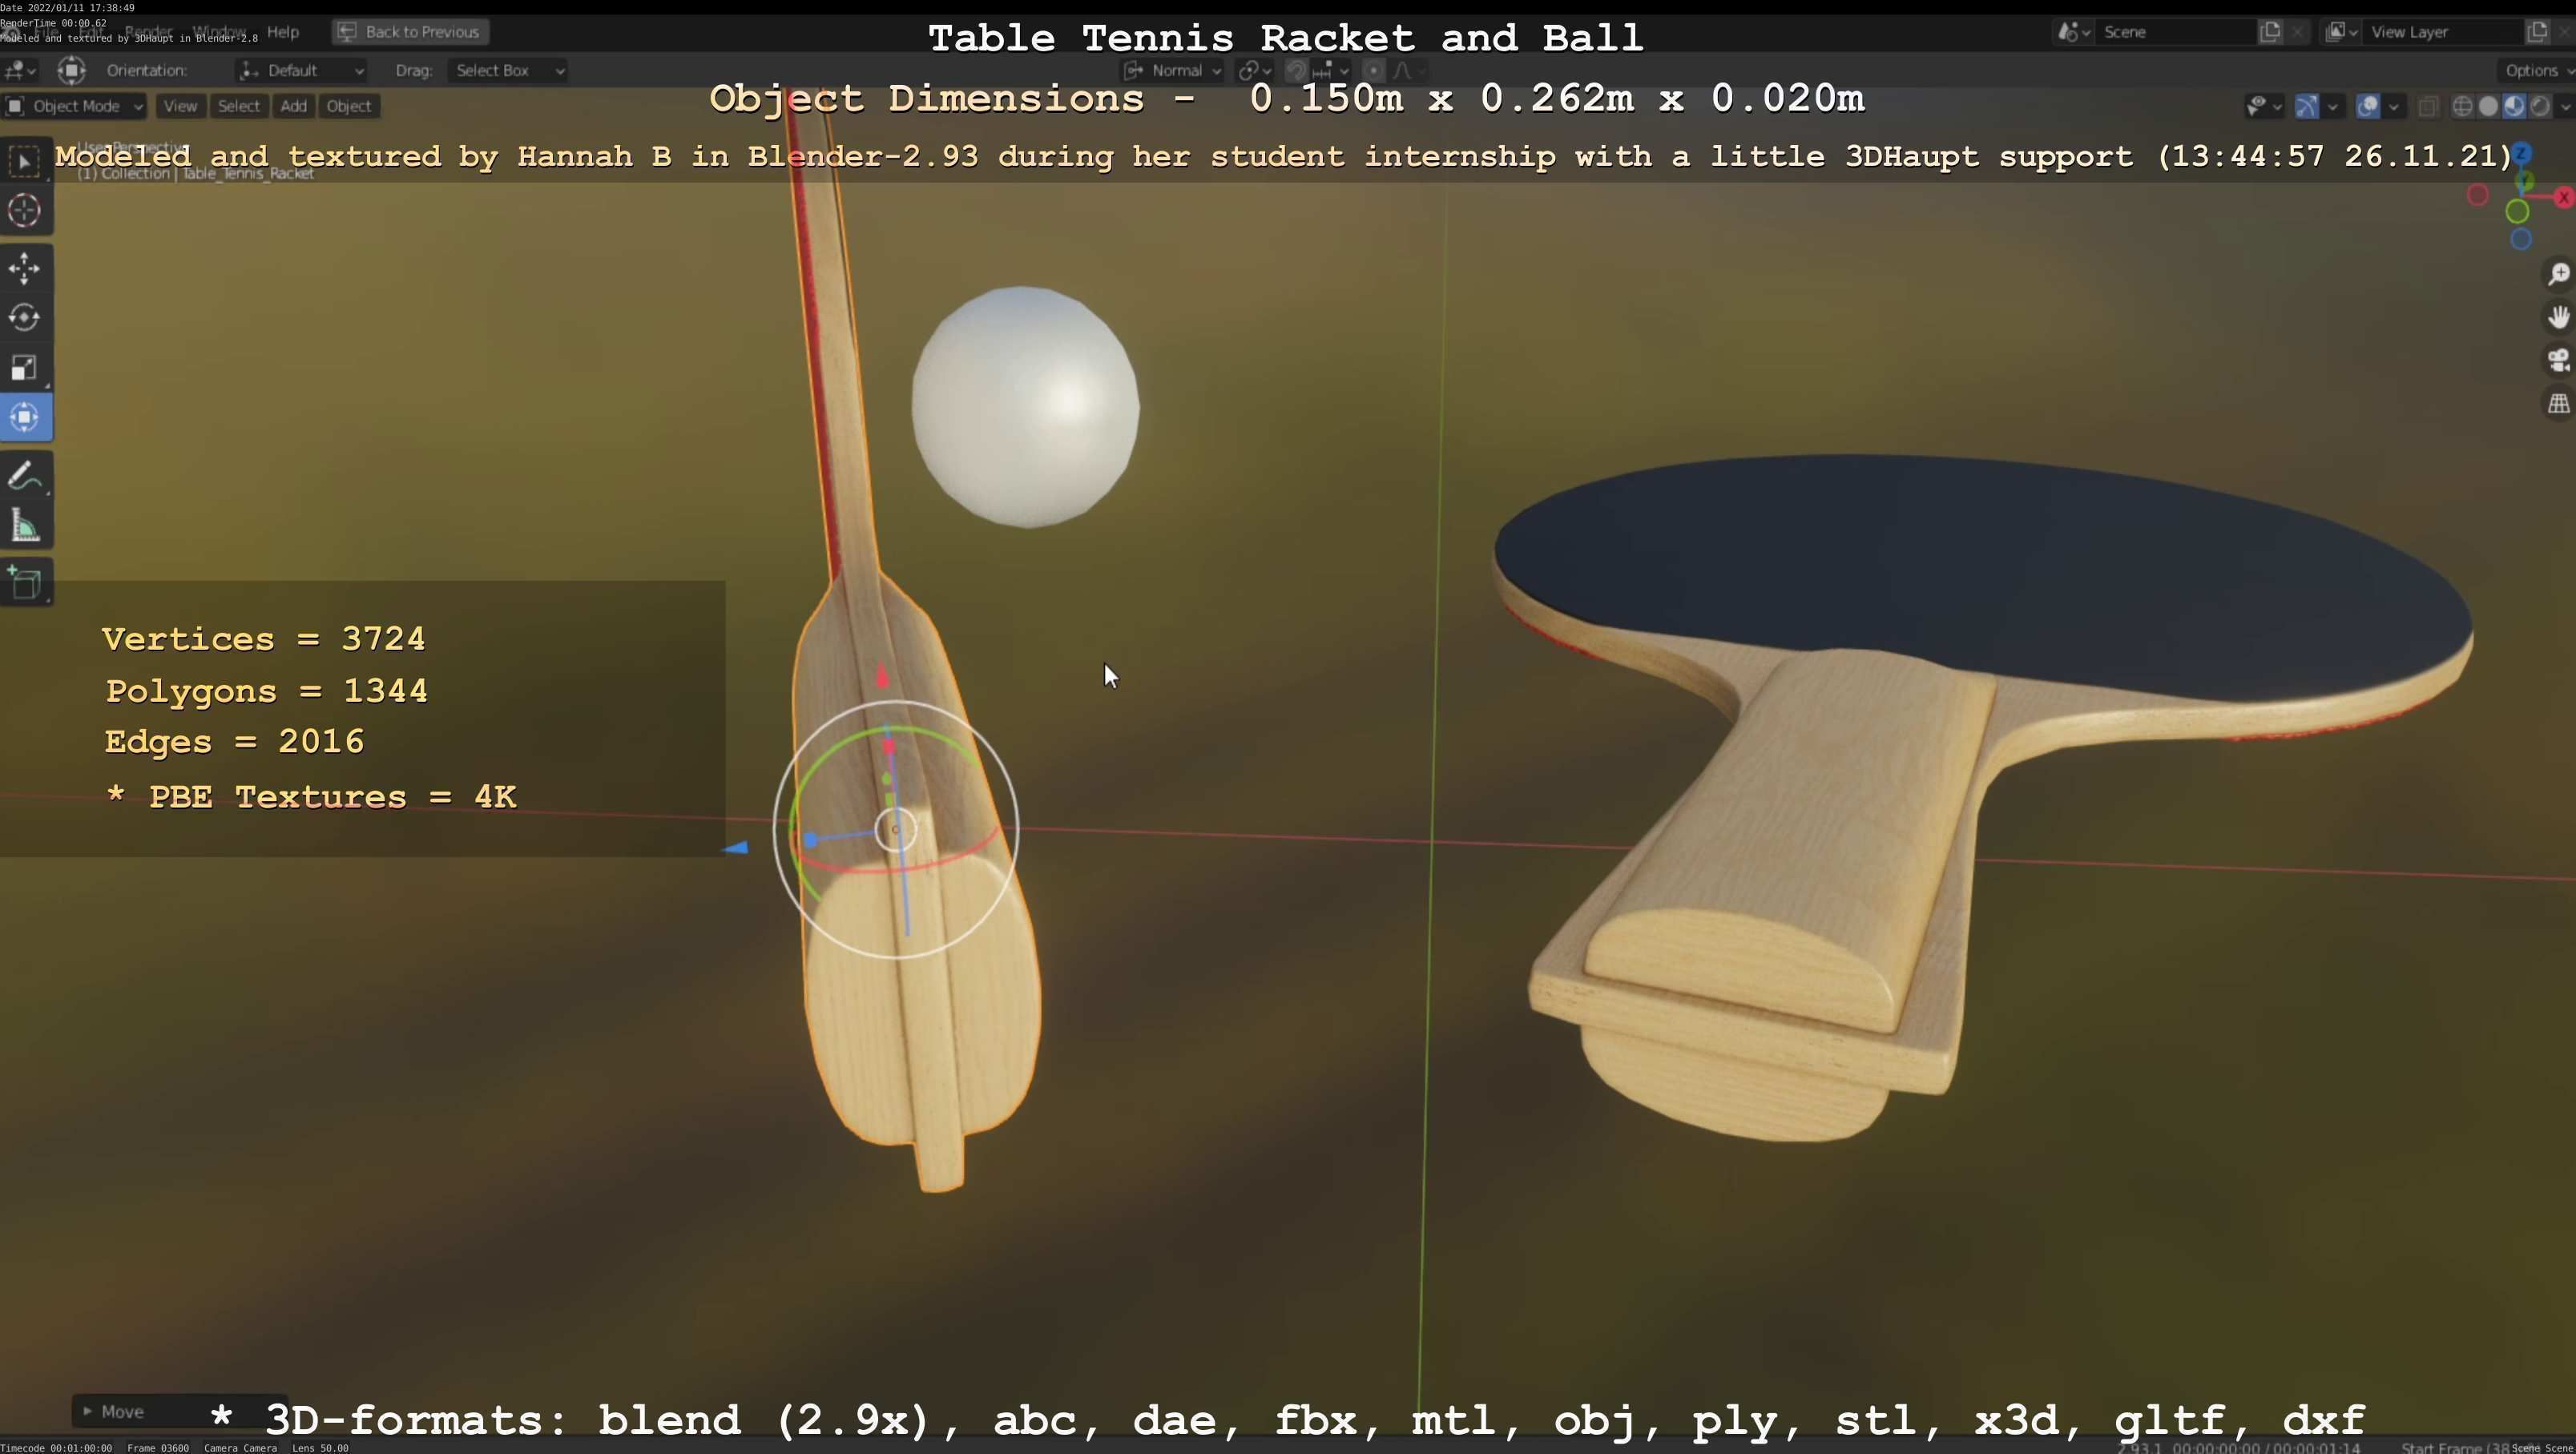This screenshot has width=2576, height=1454.
Task: Select the Rotate tool
Action: click(25, 318)
